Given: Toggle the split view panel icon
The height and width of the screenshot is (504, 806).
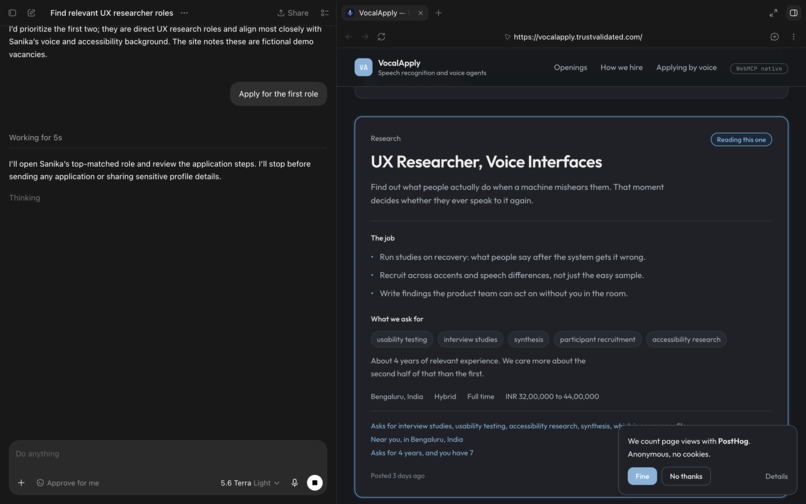Looking at the screenshot, I should tap(794, 13).
